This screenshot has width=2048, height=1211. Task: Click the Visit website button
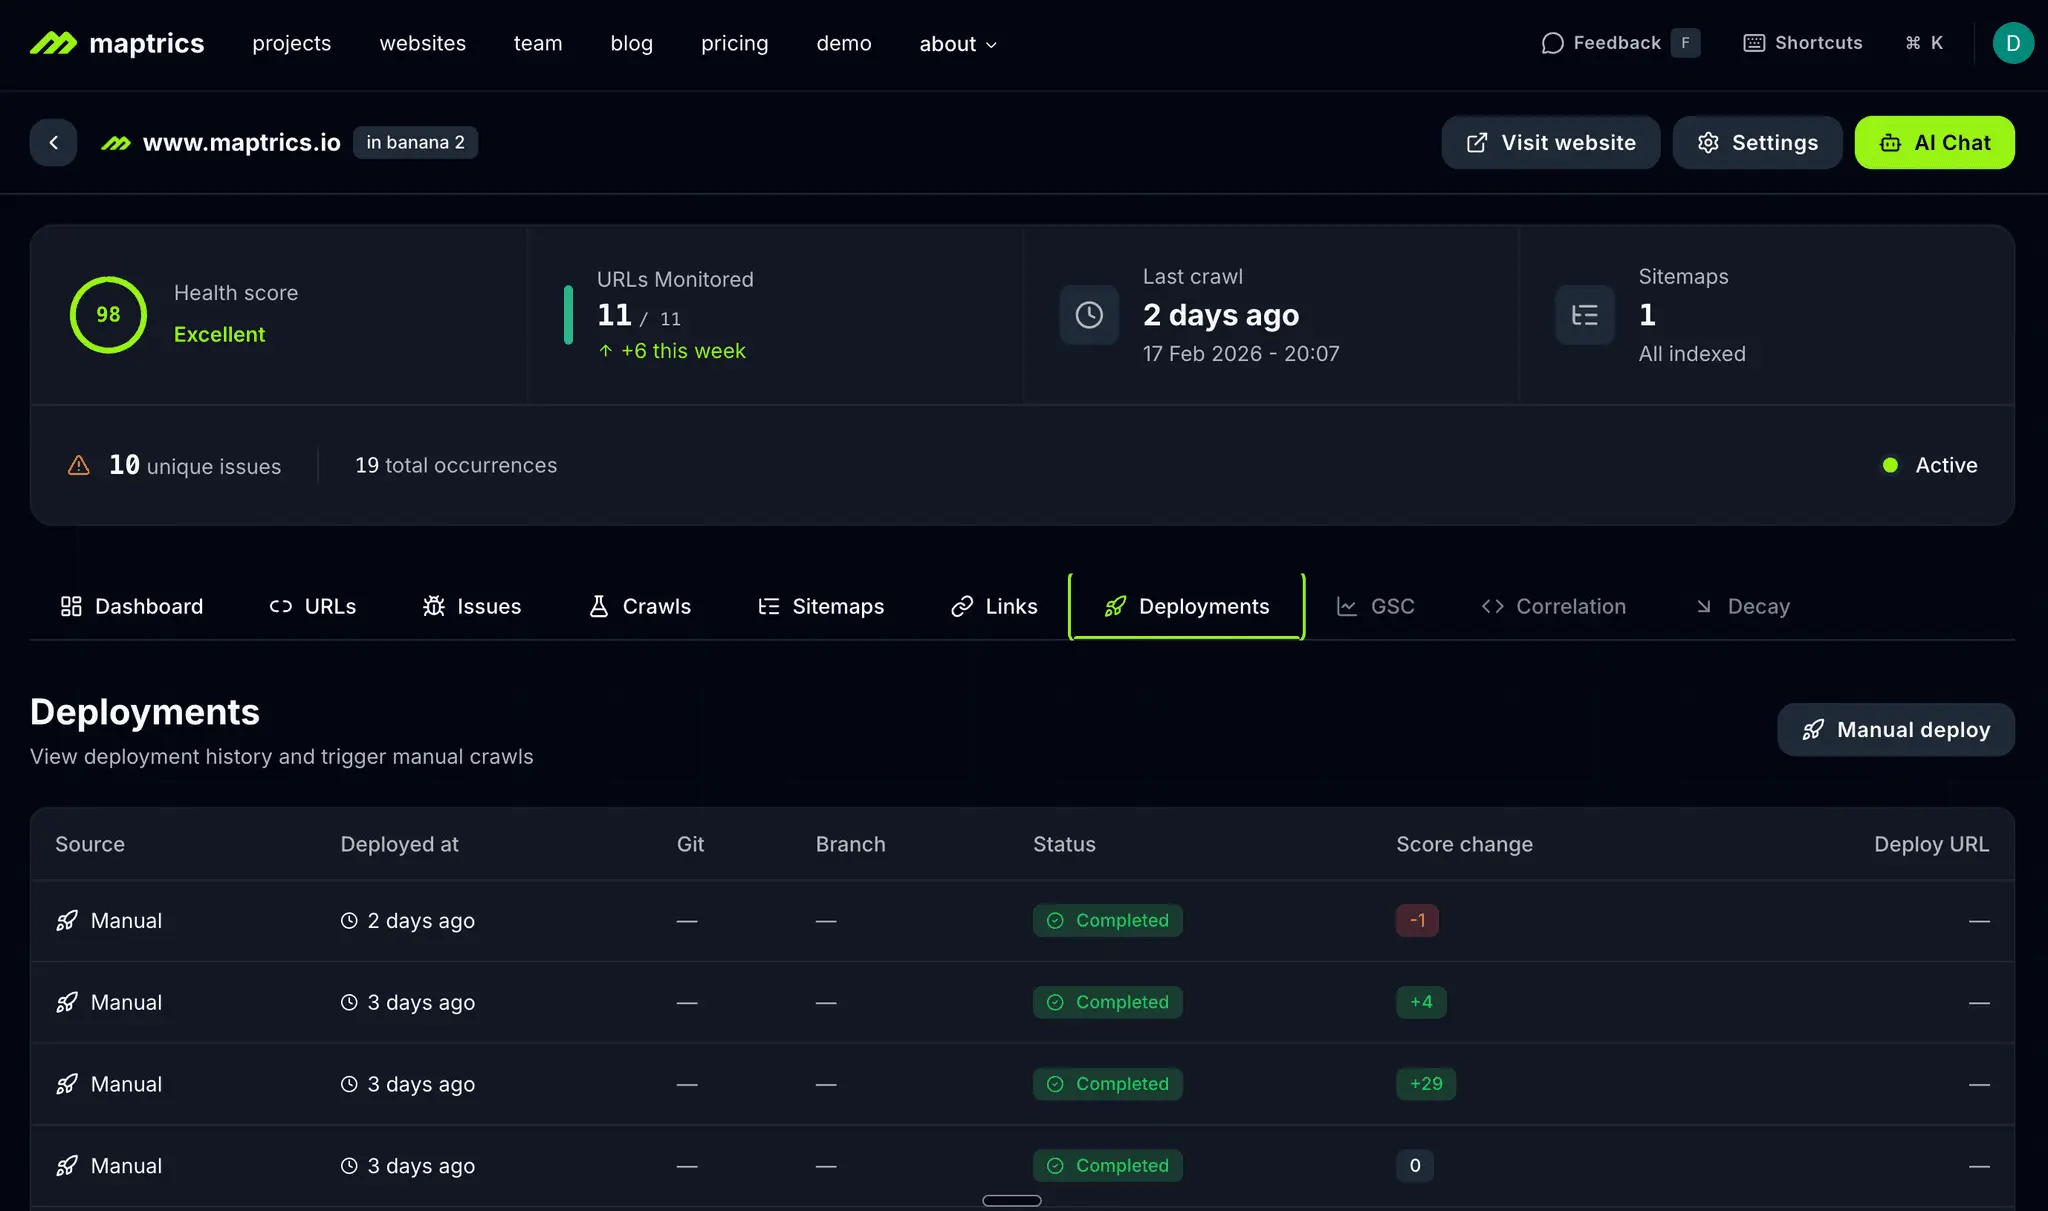click(1550, 142)
